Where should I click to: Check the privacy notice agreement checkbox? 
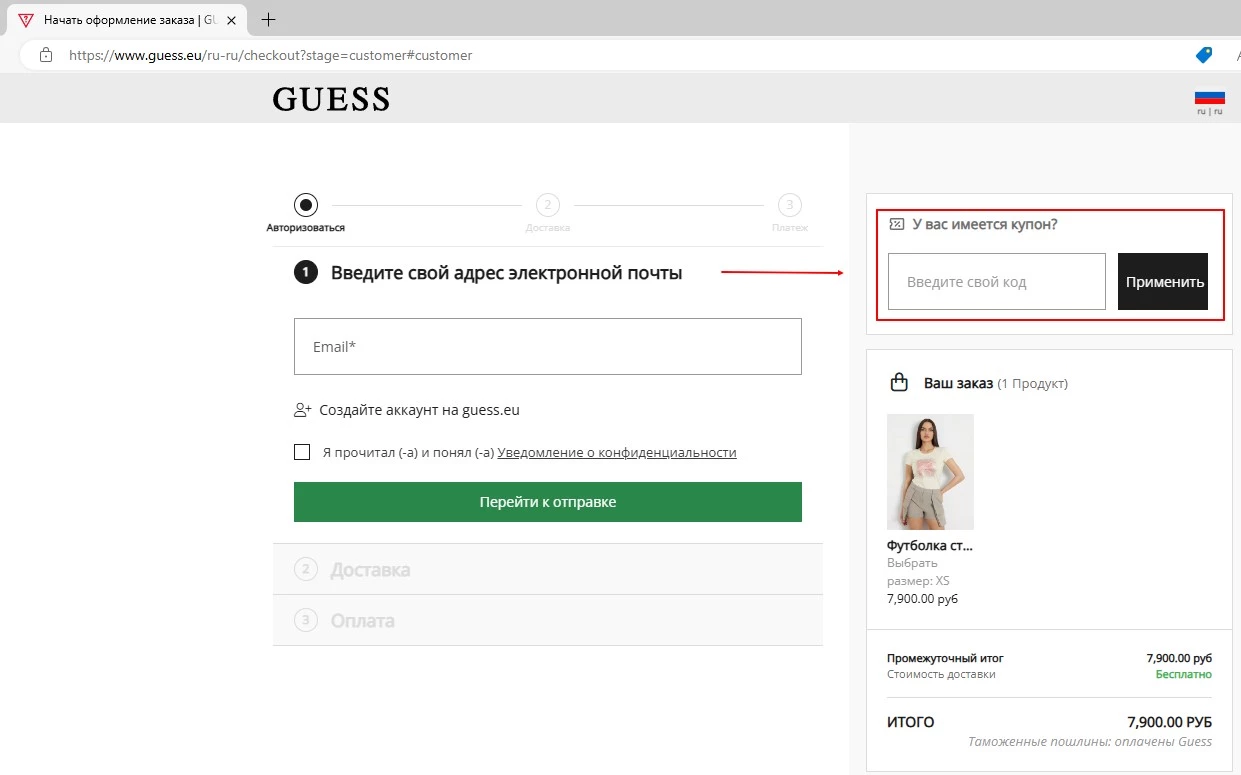click(x=302, y=452)
